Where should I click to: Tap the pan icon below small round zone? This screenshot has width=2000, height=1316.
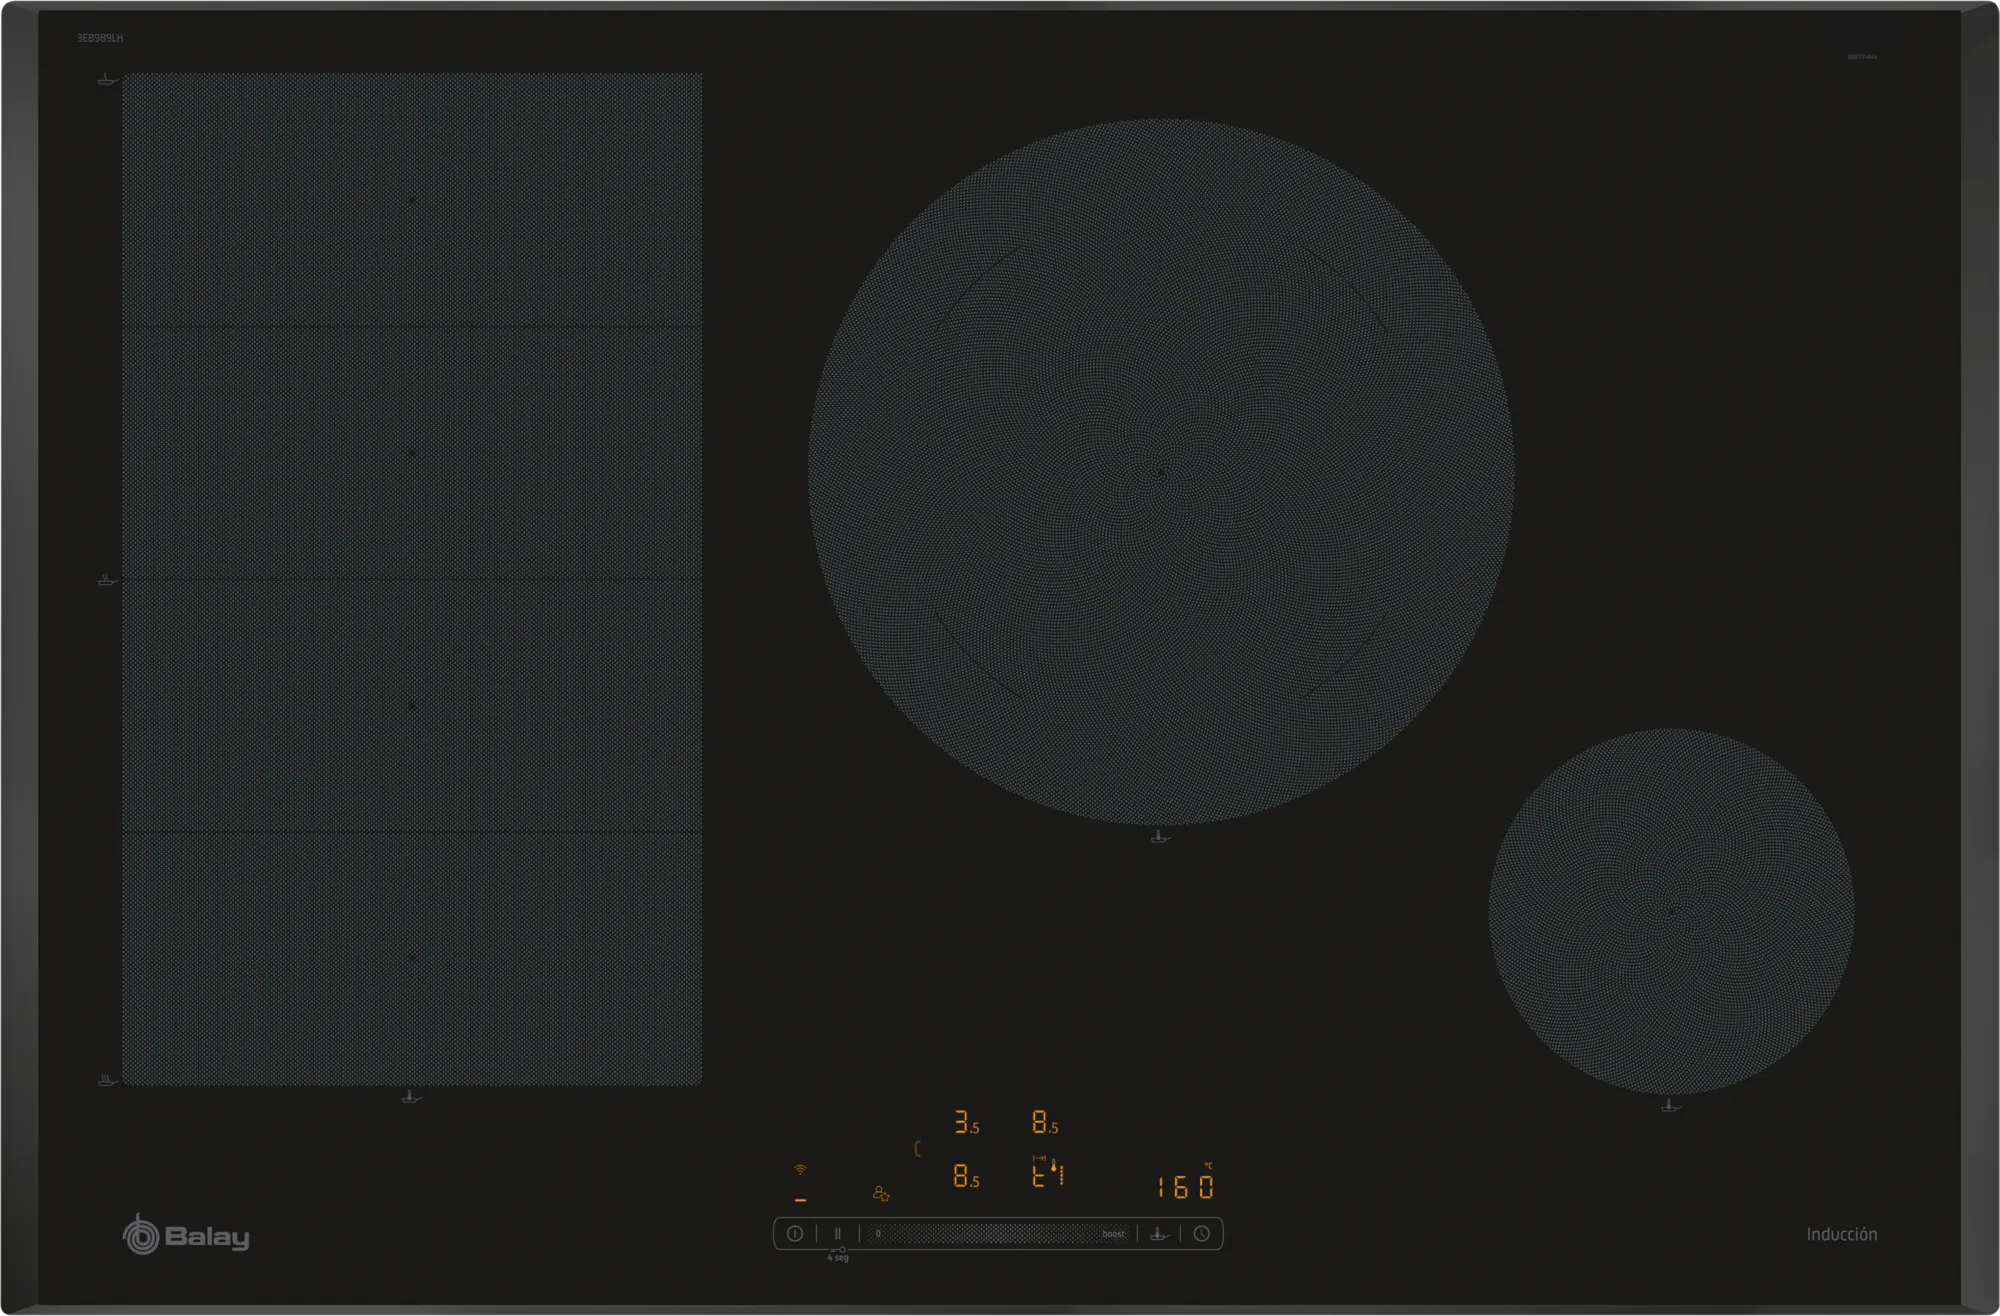(1668, 1105)
